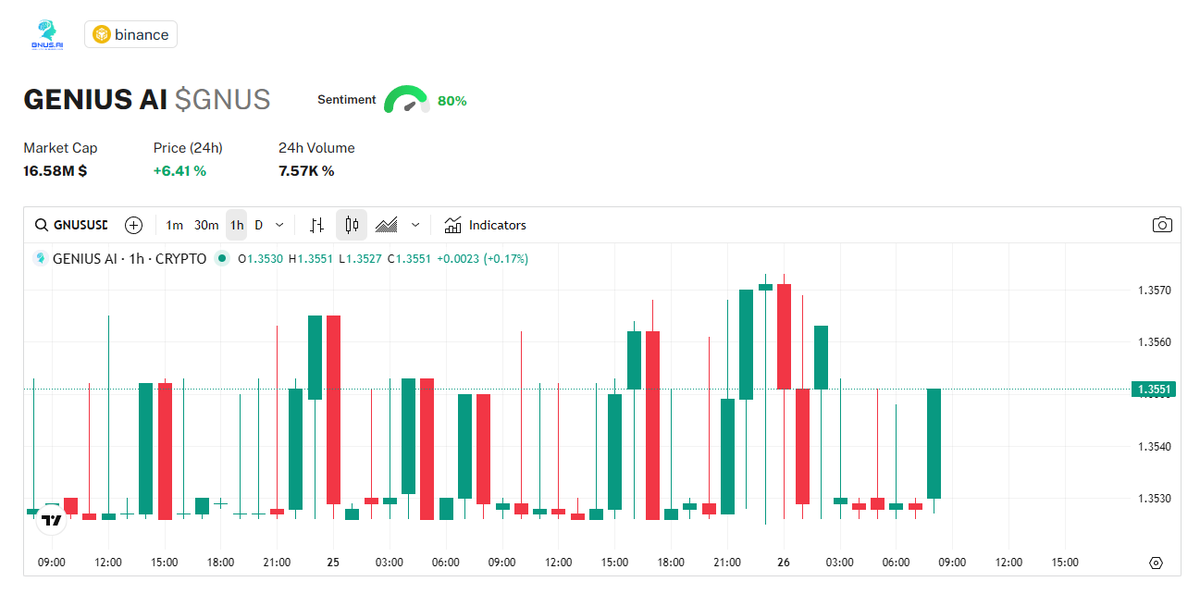Click the GNUS.AI logo
The image size is (1200, 594).
click(46, 34)
